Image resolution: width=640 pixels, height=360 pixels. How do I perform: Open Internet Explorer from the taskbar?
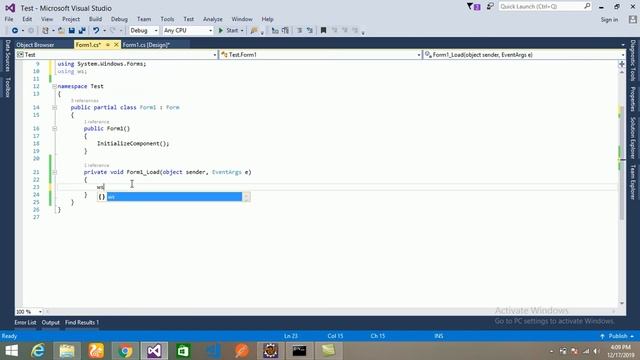pos(38,351)
